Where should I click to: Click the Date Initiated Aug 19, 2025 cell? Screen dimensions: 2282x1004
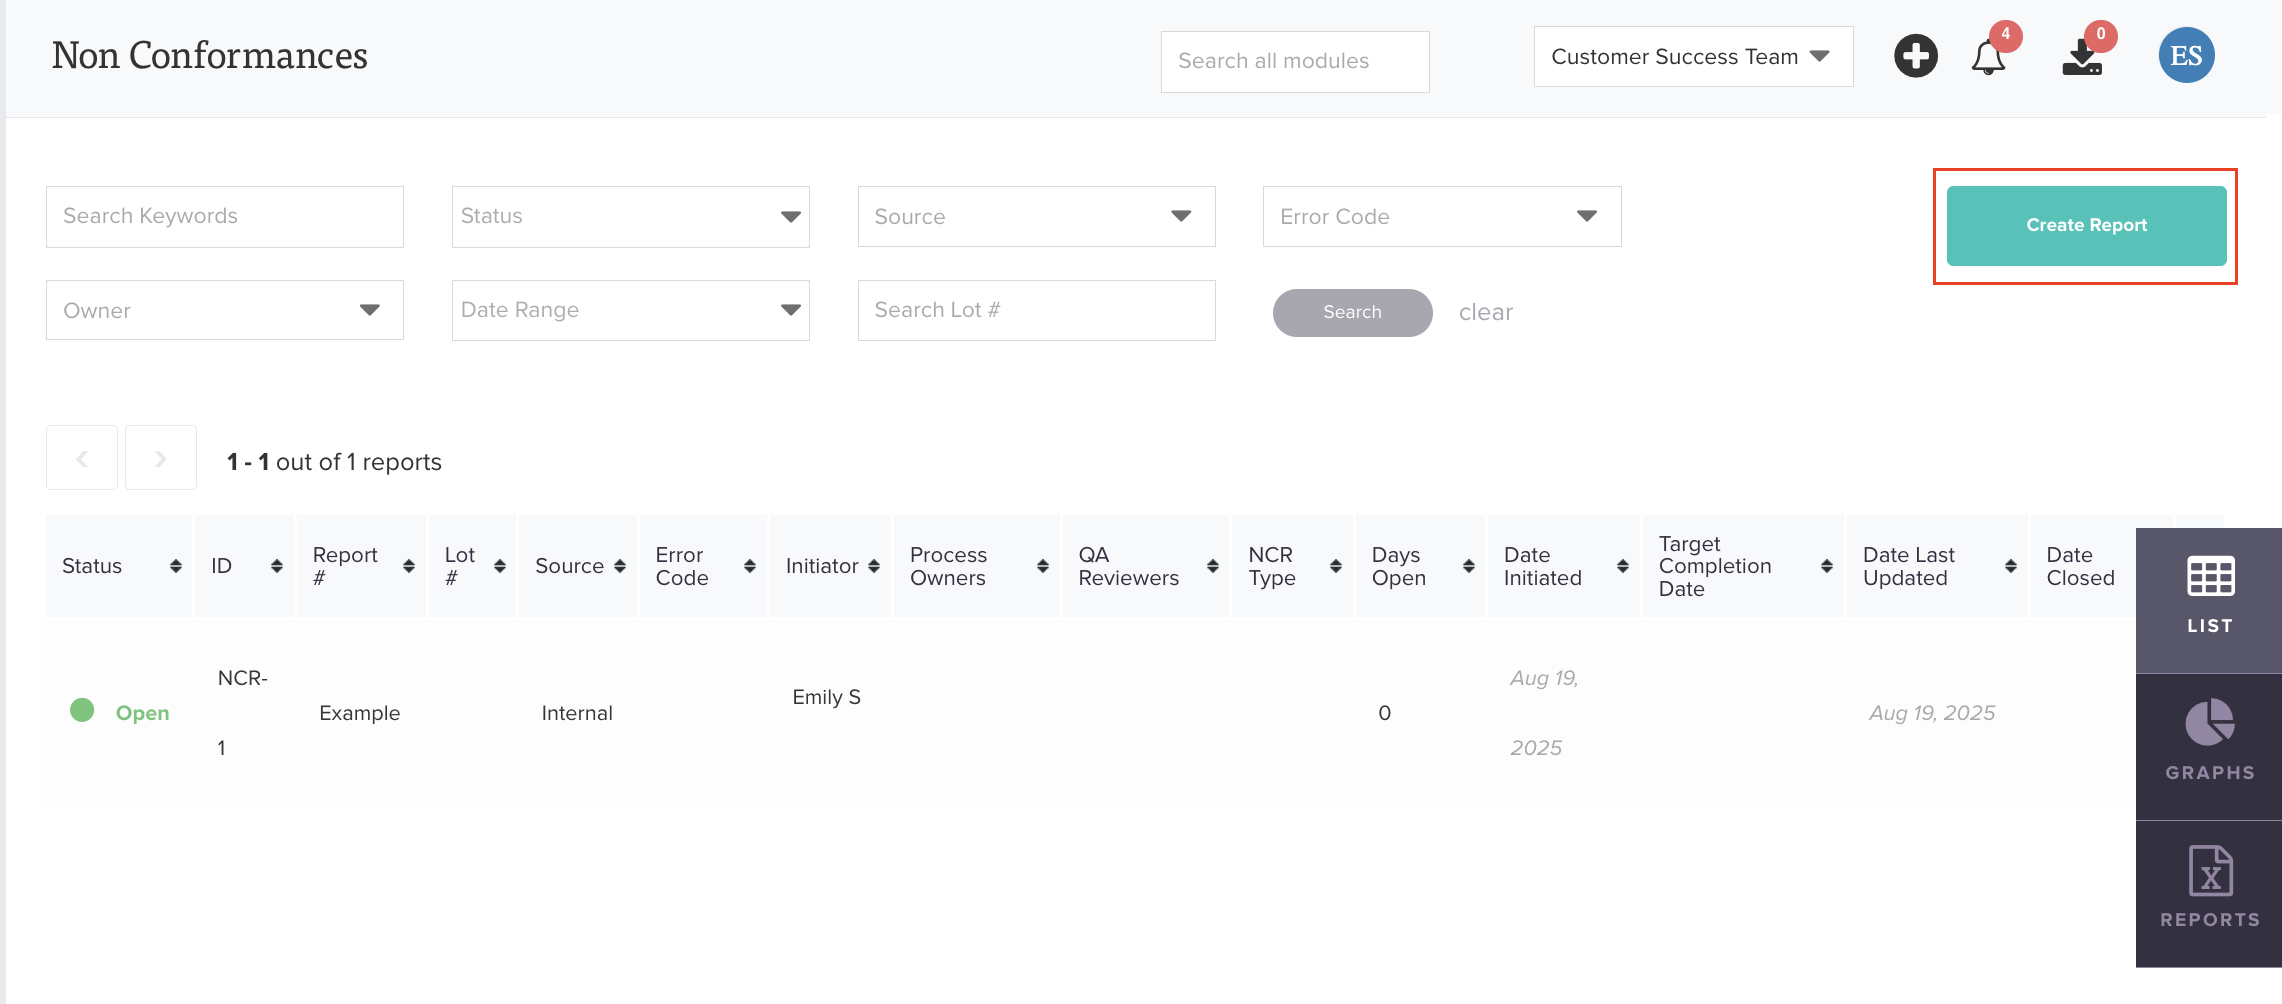coord(1543,713)
